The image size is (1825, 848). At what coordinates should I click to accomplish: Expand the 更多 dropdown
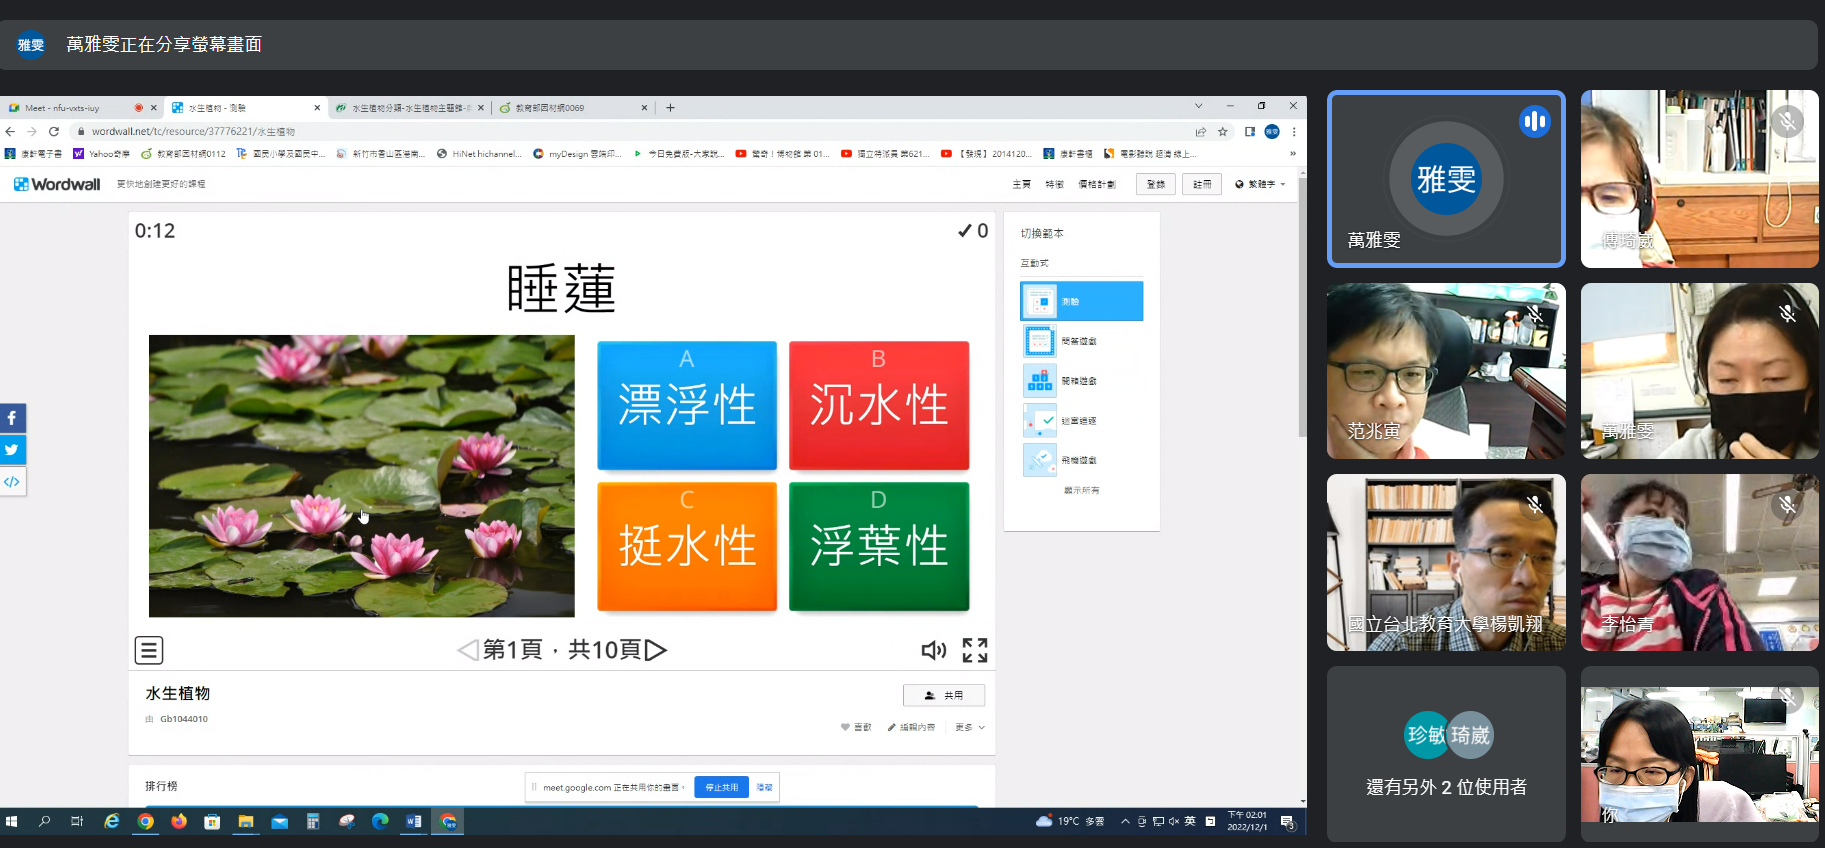click(969, 727)
